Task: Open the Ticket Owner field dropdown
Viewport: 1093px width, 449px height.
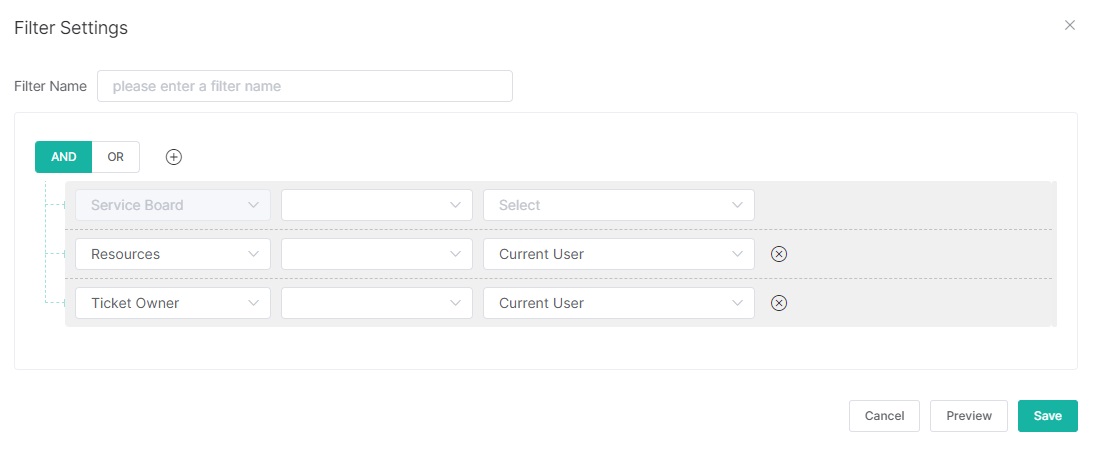Action: click(172, 303)
